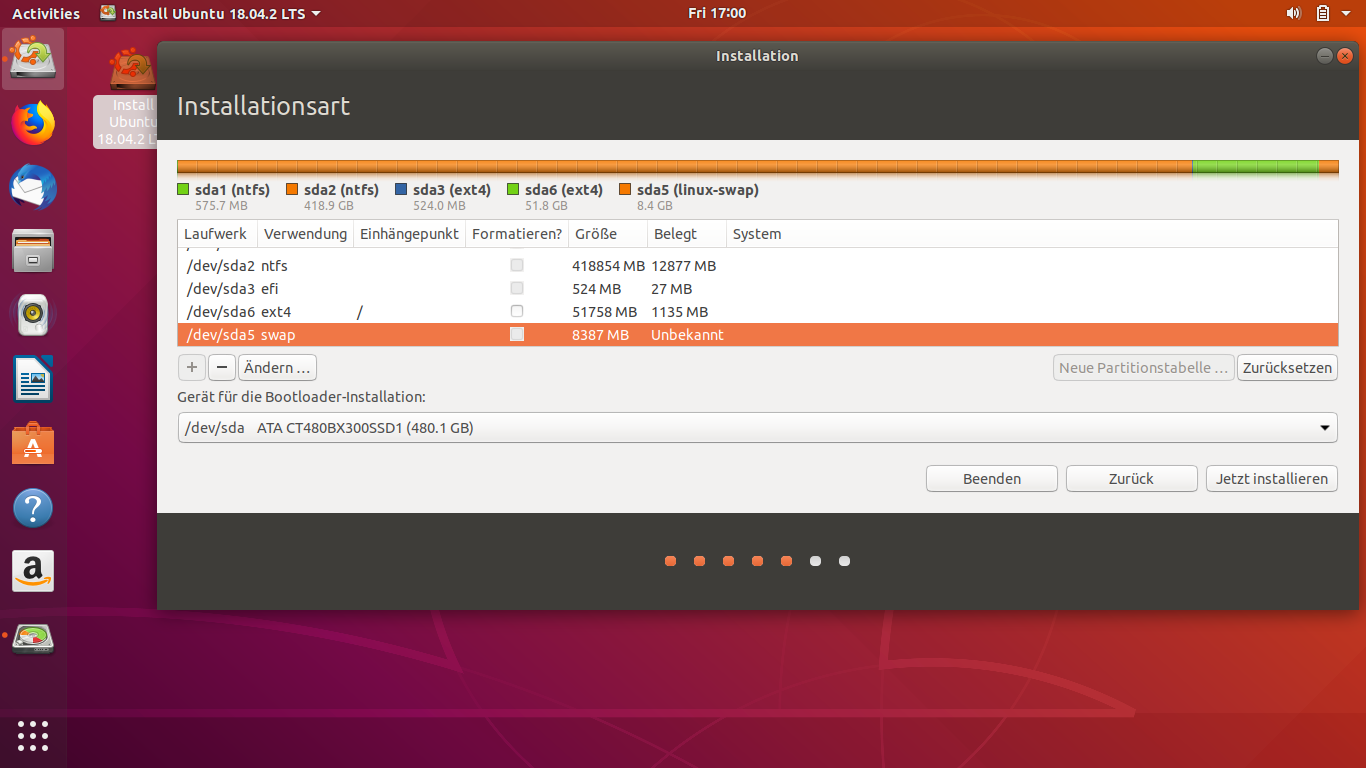Open the Files manager dock icon
This screenshot has width=1366, height=768.
(x=33, y=252)
